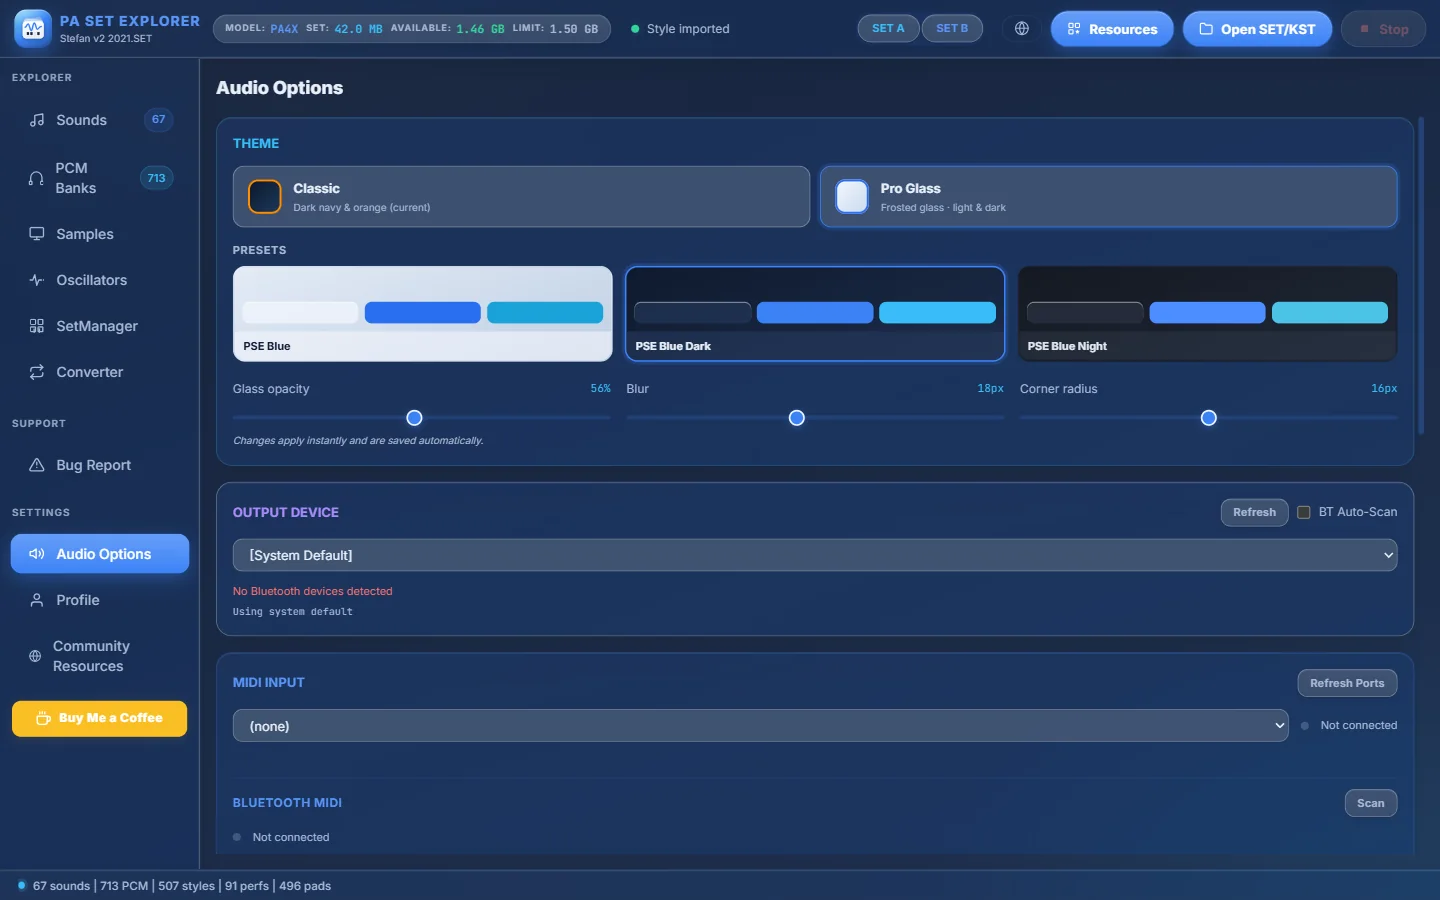Click the Sounds music note icon
The height and width of the screenshot is (900, 1440).
(37, 120)
